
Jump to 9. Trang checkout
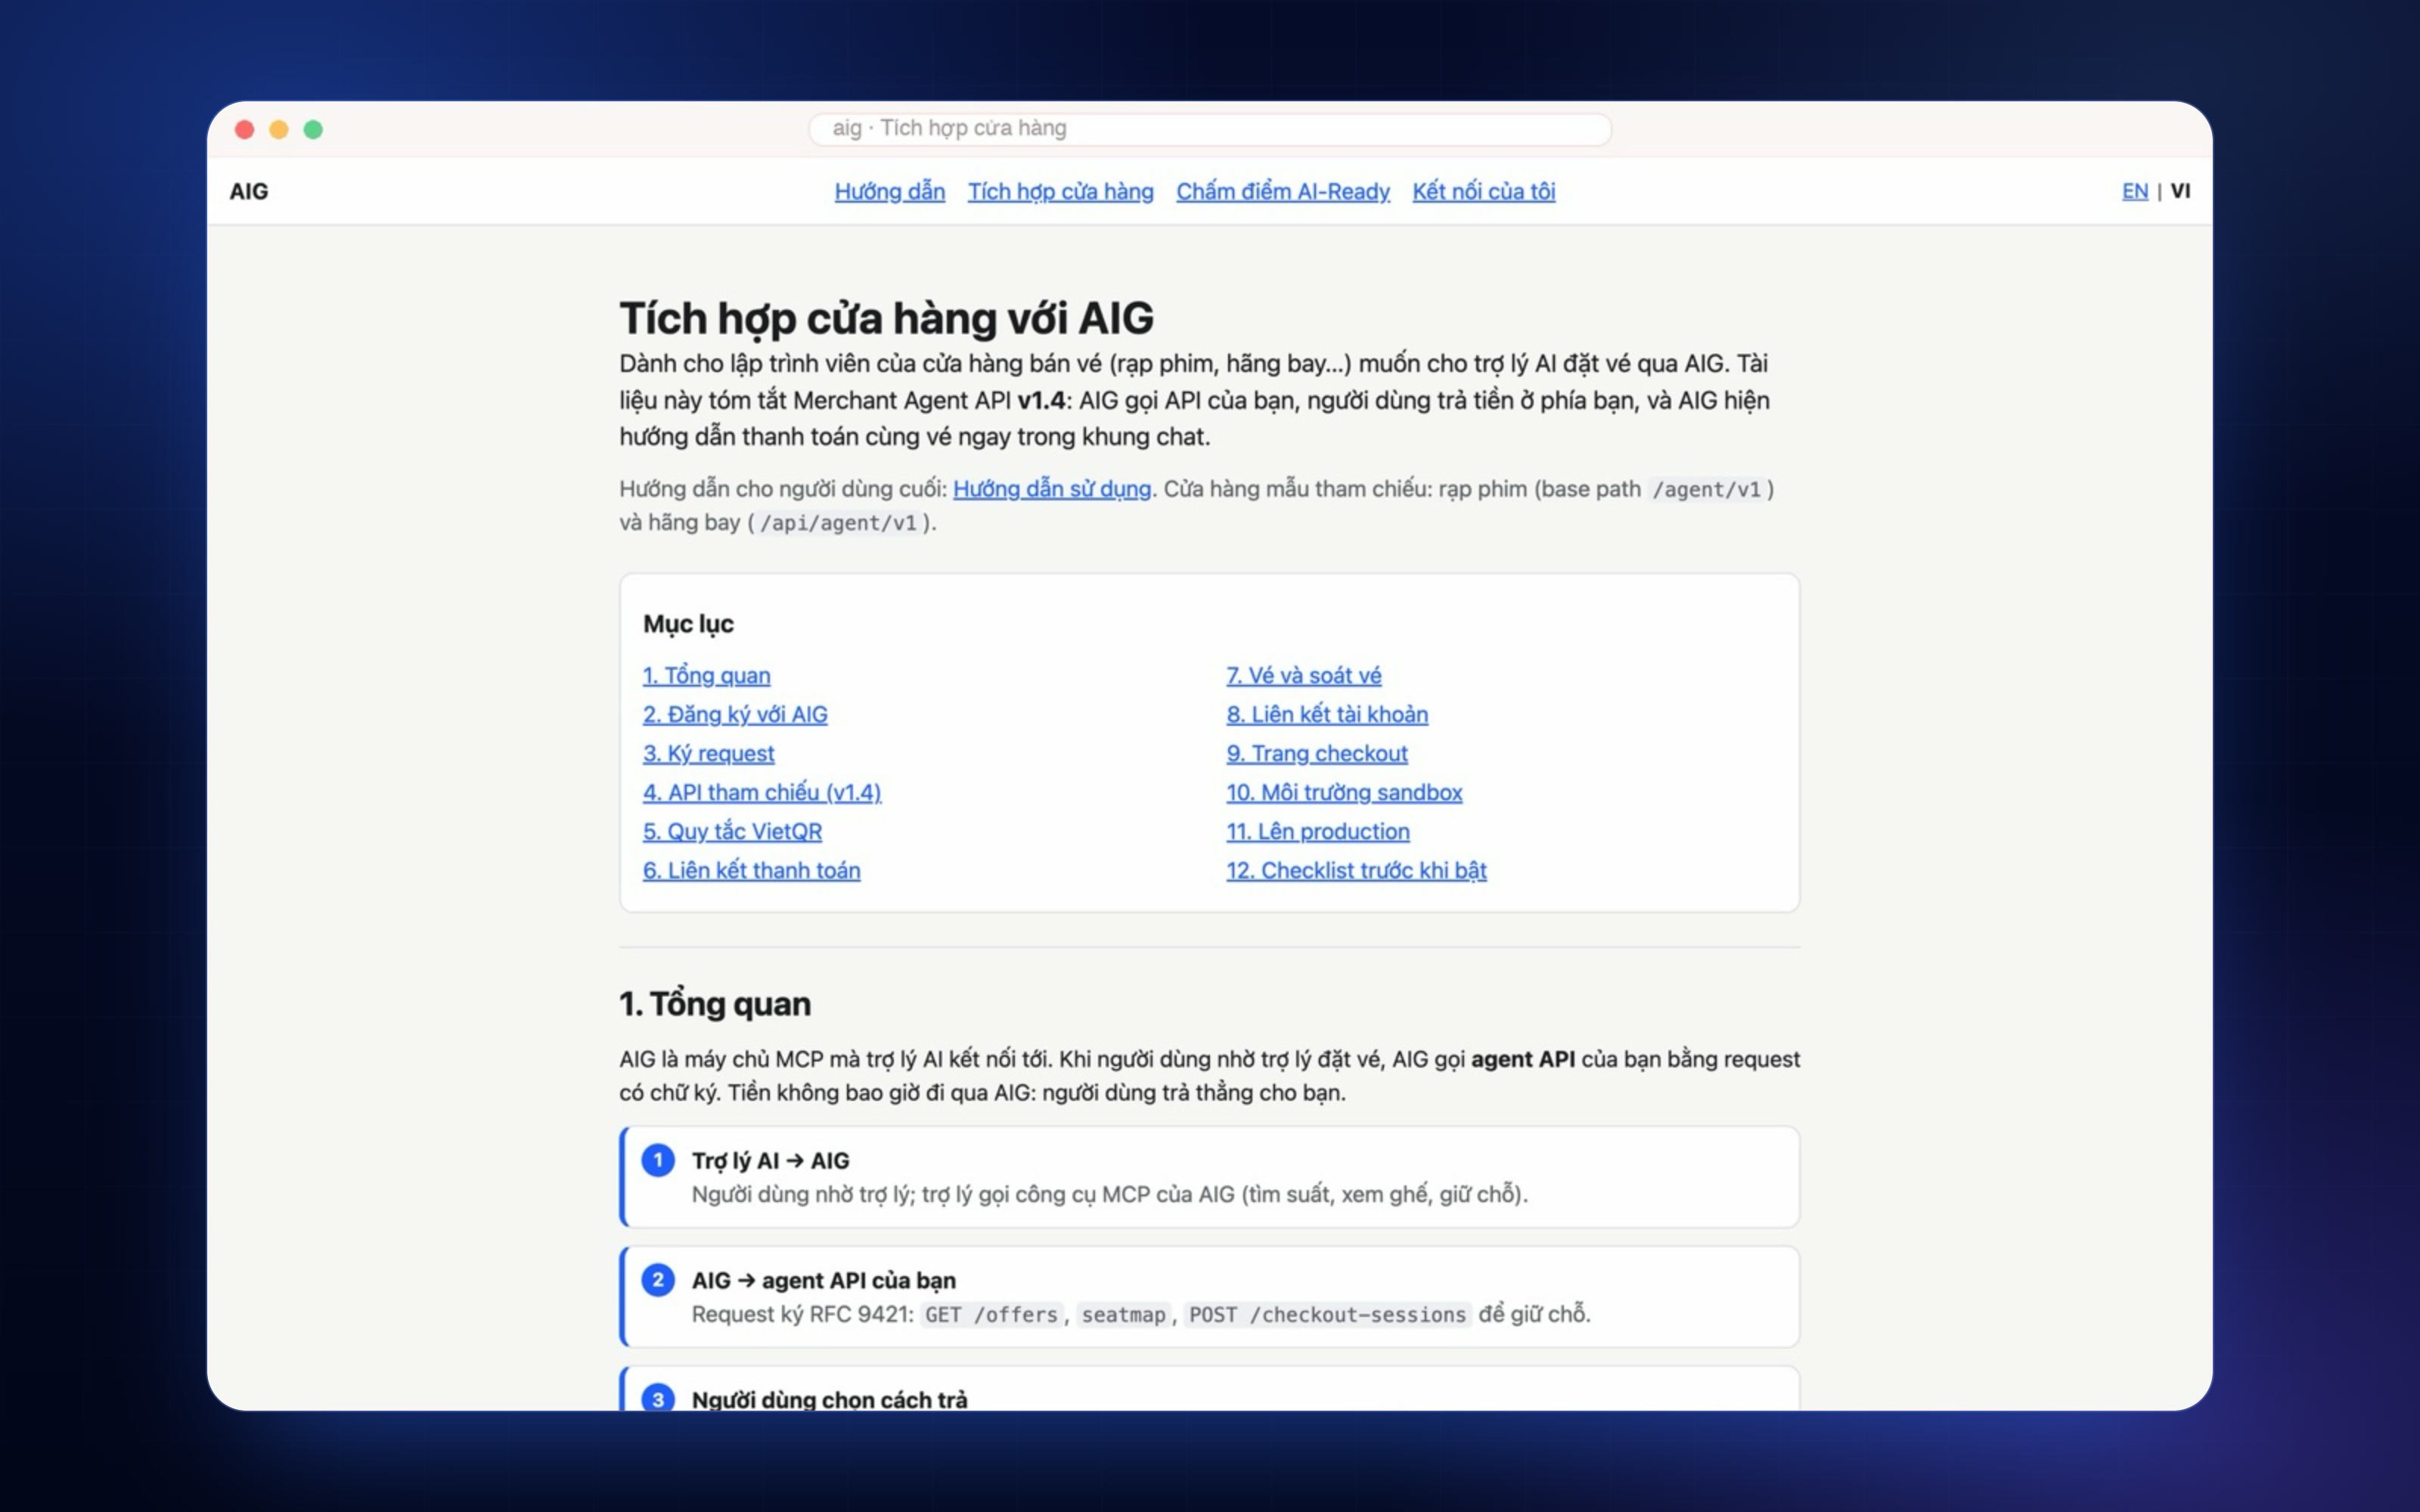pyautogui.click(x=1316, y=753)
